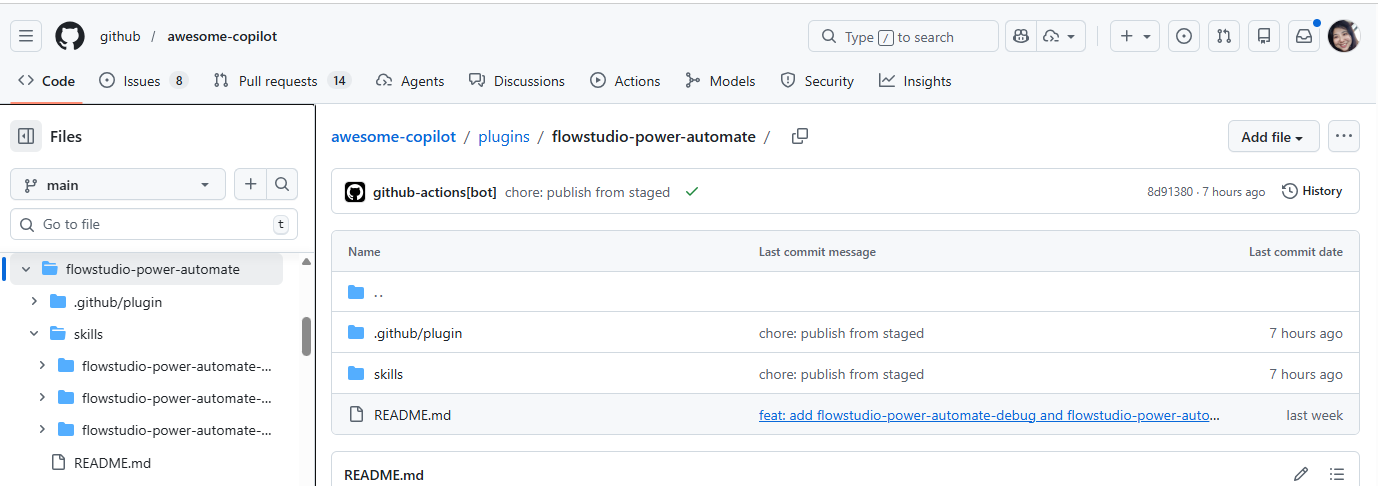Open the Add file dropdown
This screenshot has height=486, width=1378.
coord(1272,137)
